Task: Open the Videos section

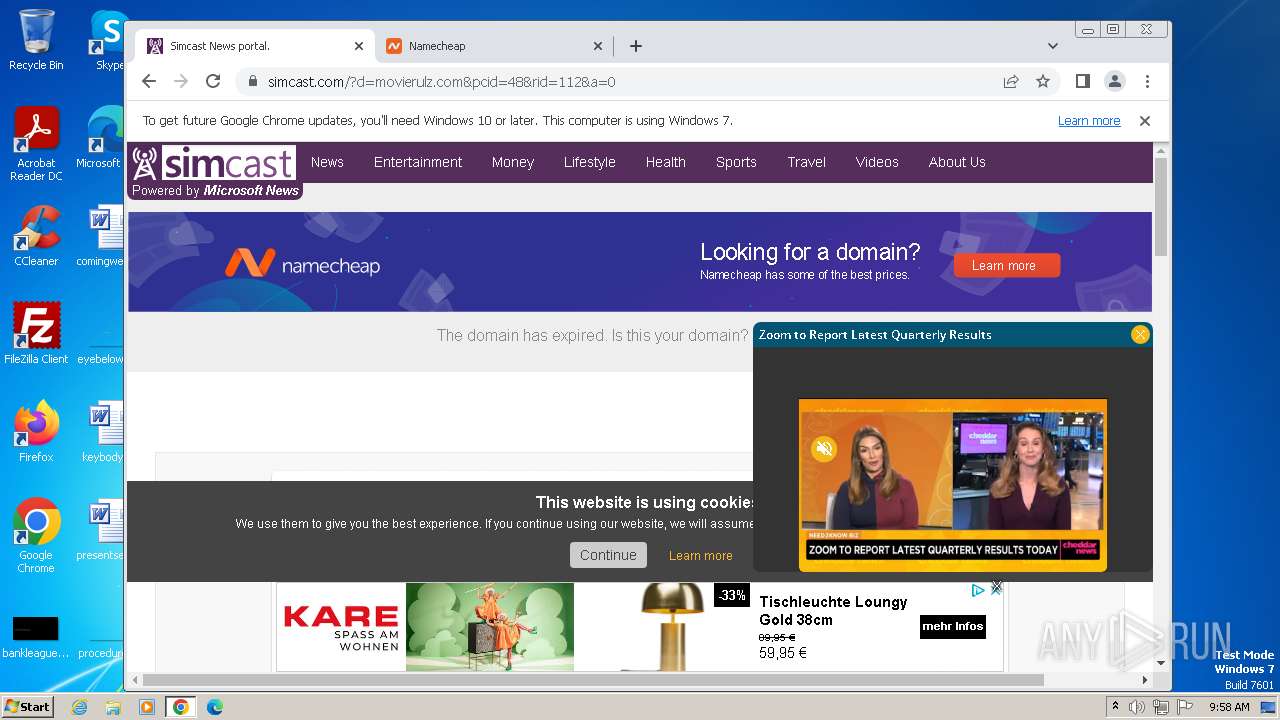Action: [x=877, y=162]
